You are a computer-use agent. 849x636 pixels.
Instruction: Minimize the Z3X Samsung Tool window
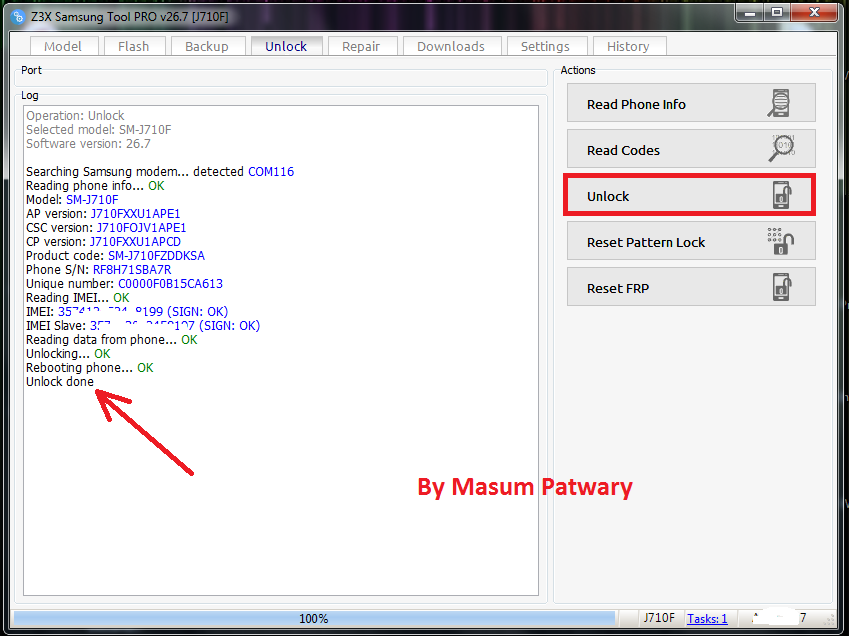pyautogui.click(x=750, y=13)
